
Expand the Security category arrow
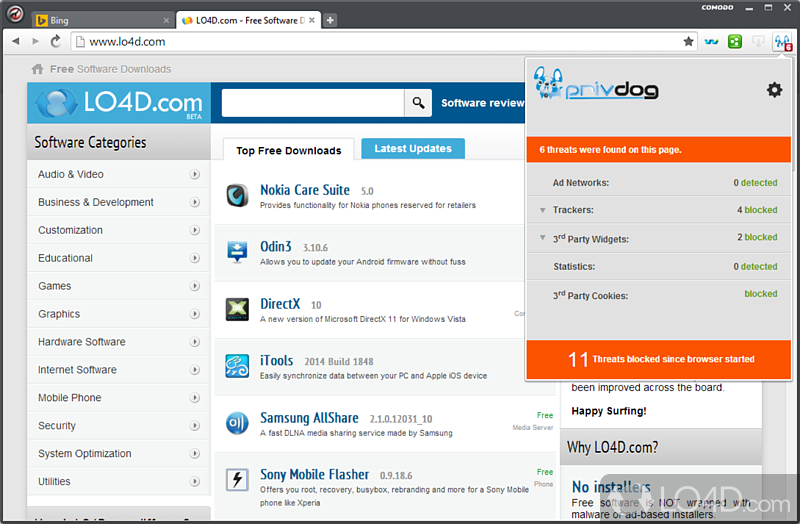(x=194, y=426)
